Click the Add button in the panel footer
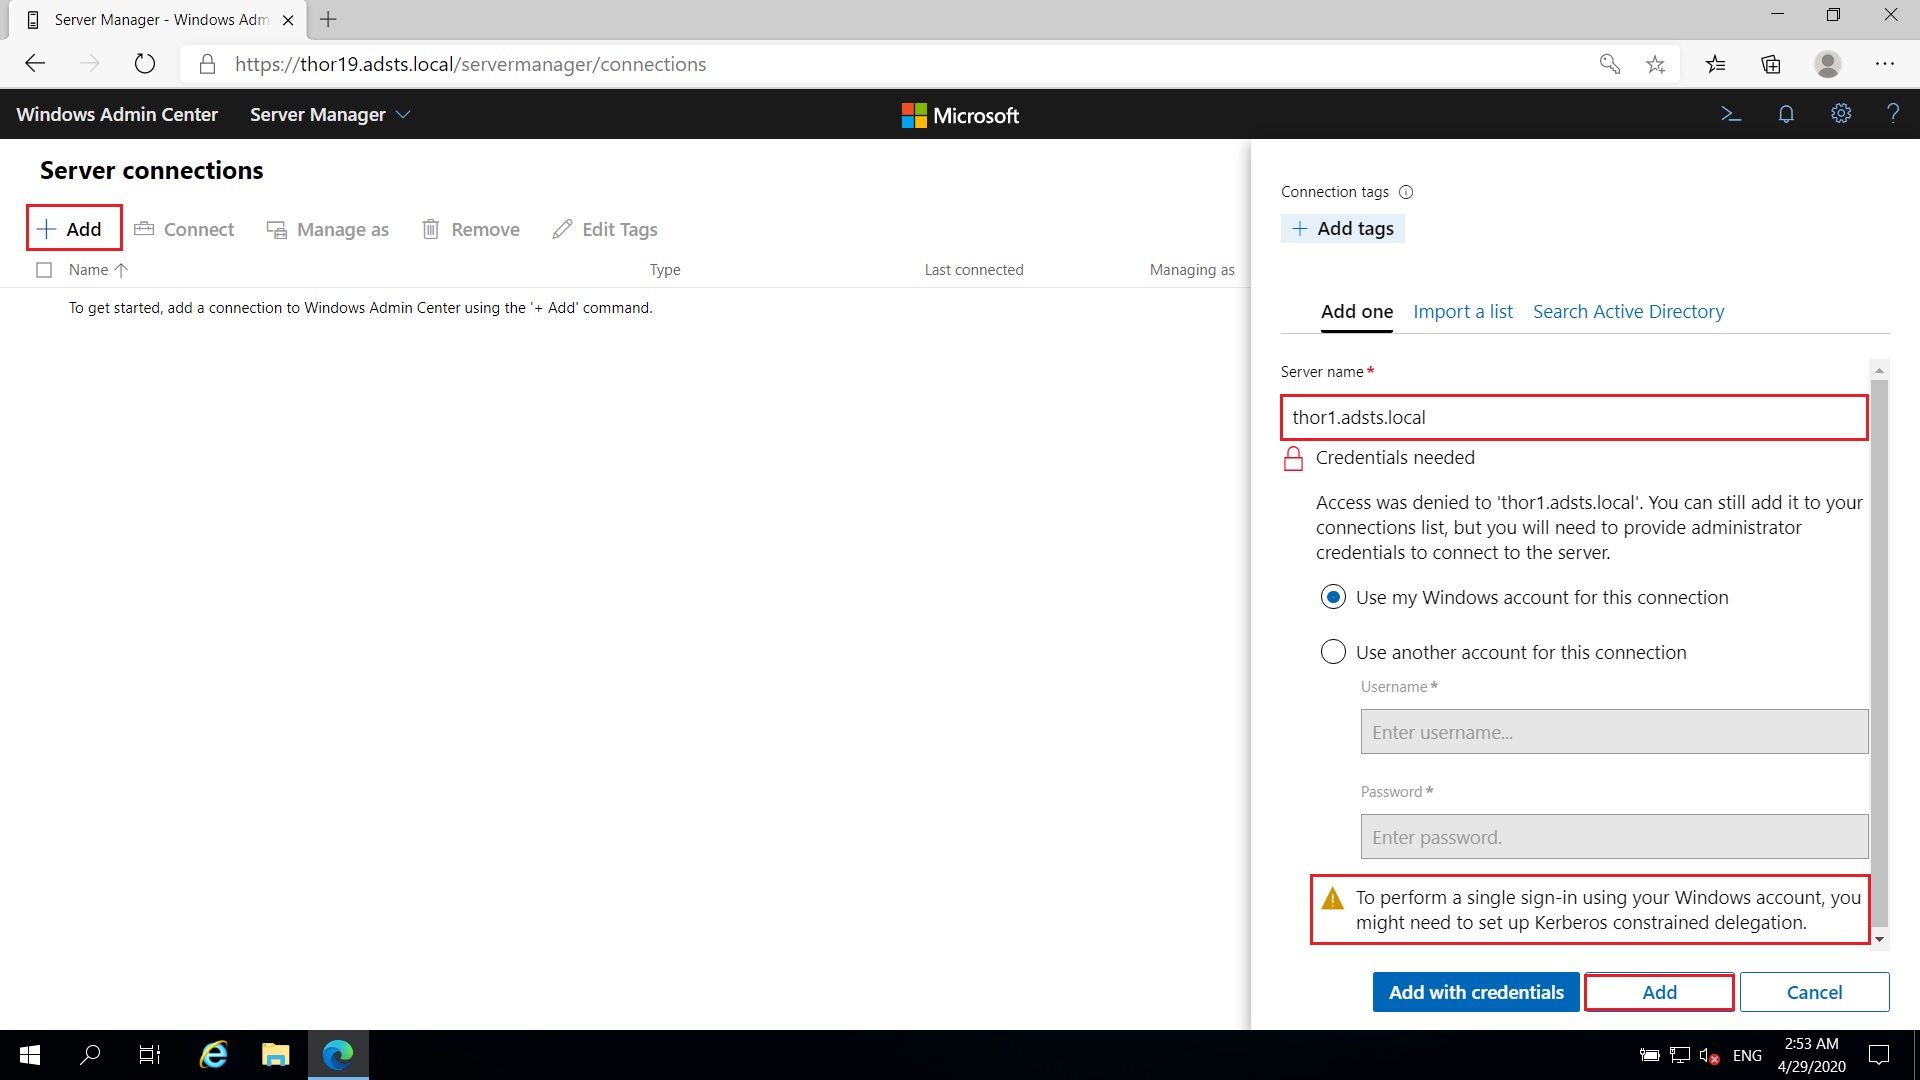This screenshot has width=1920, height=1080. pos(1659,992)
